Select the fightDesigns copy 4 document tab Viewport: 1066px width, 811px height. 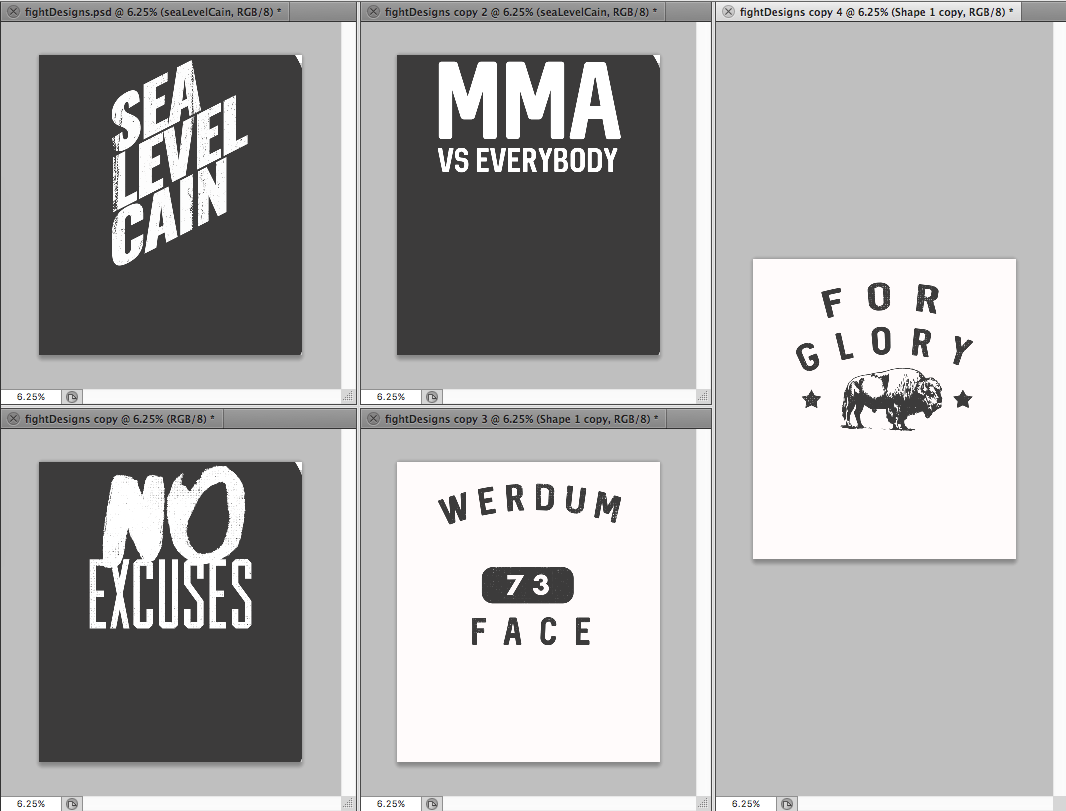[868, 12]
